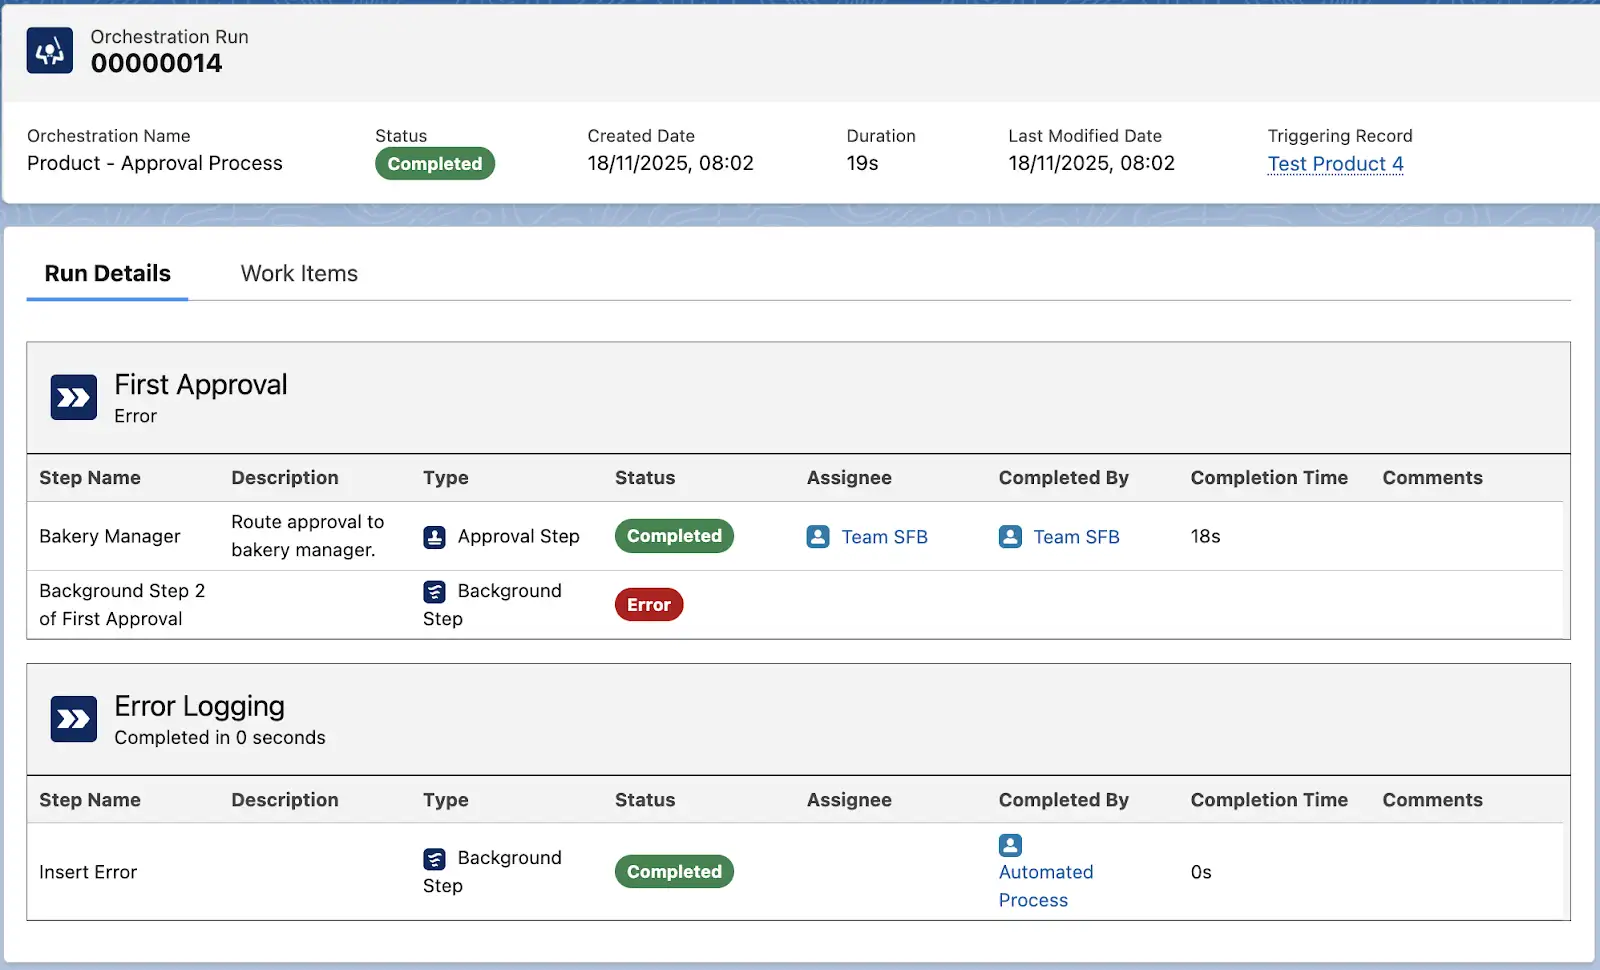Click the Completed badge on Bakery Manager row

(x=673, y=536)
